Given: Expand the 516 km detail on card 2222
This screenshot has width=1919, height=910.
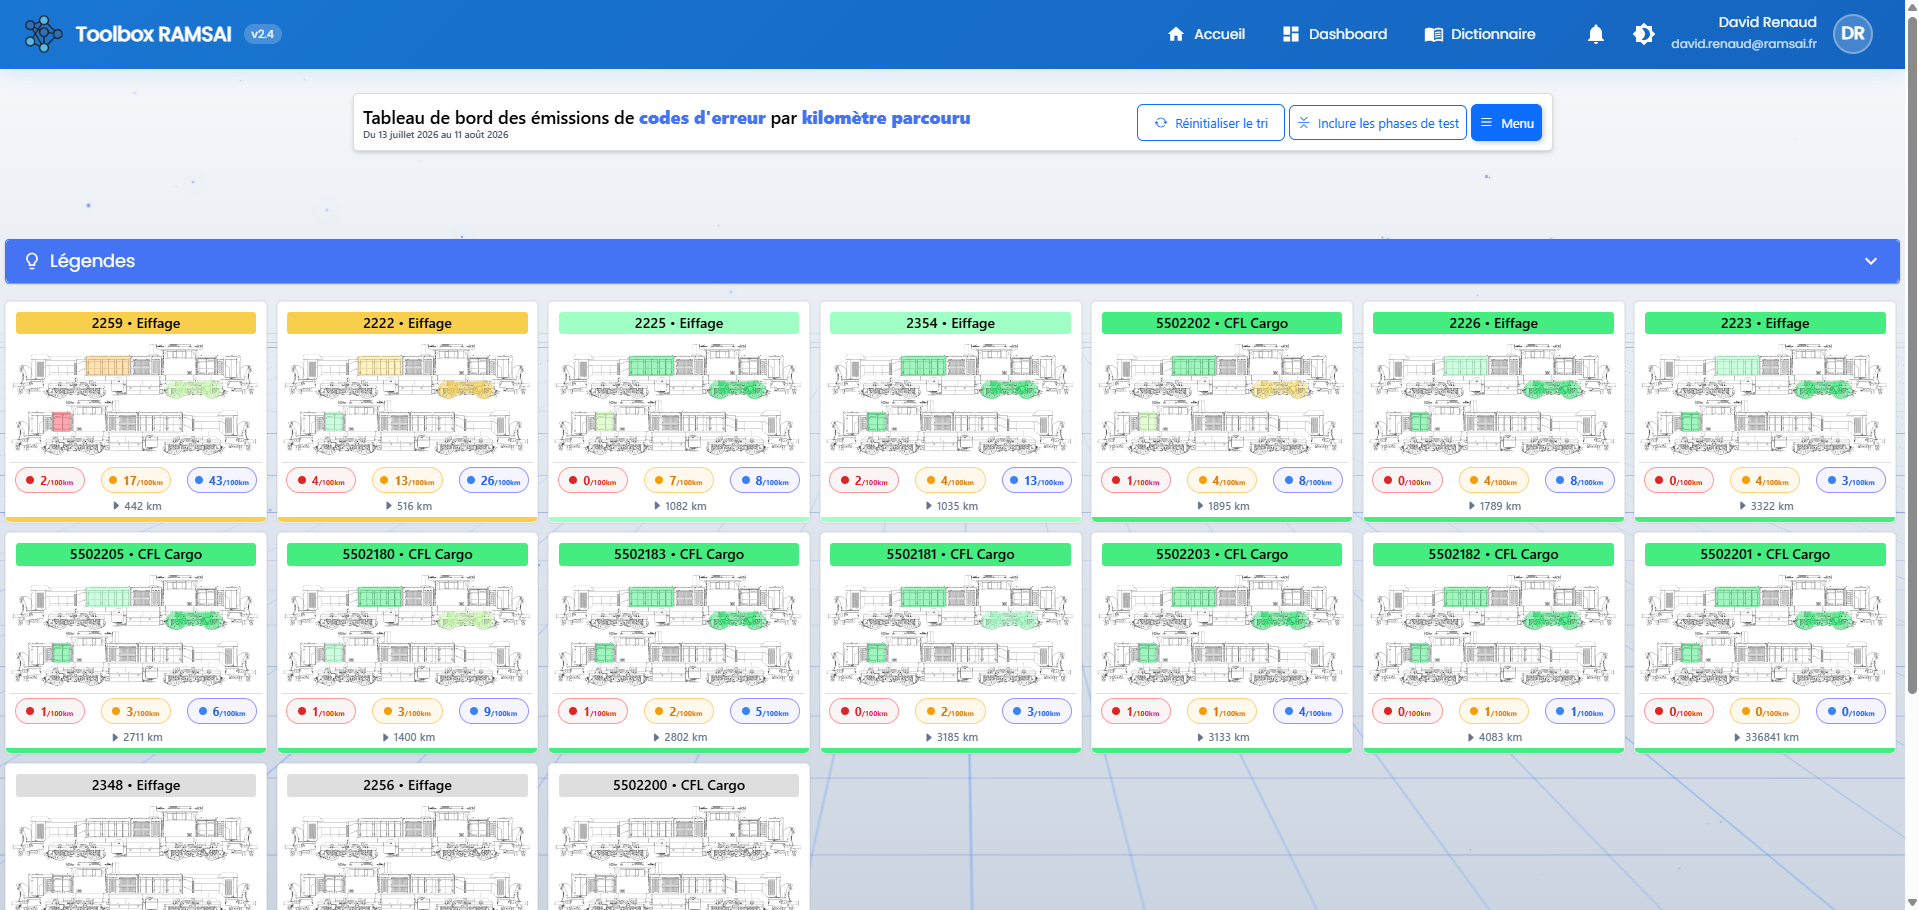Looking at the screenshot, I should tap(408, 506).
